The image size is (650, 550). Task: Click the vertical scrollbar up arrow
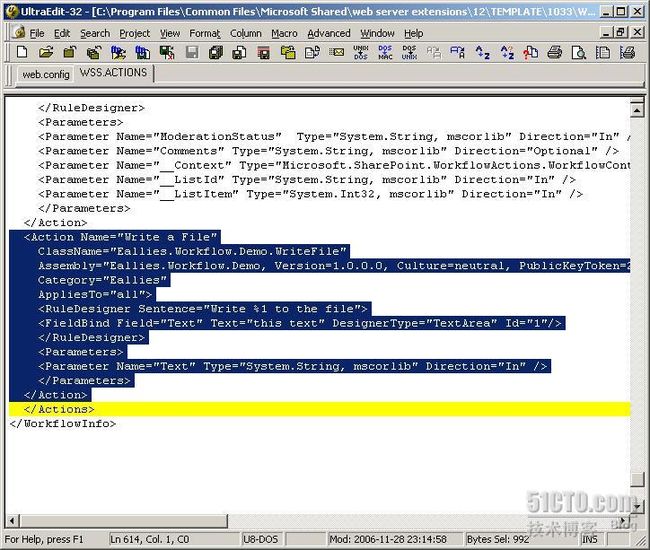coord(637,109)
